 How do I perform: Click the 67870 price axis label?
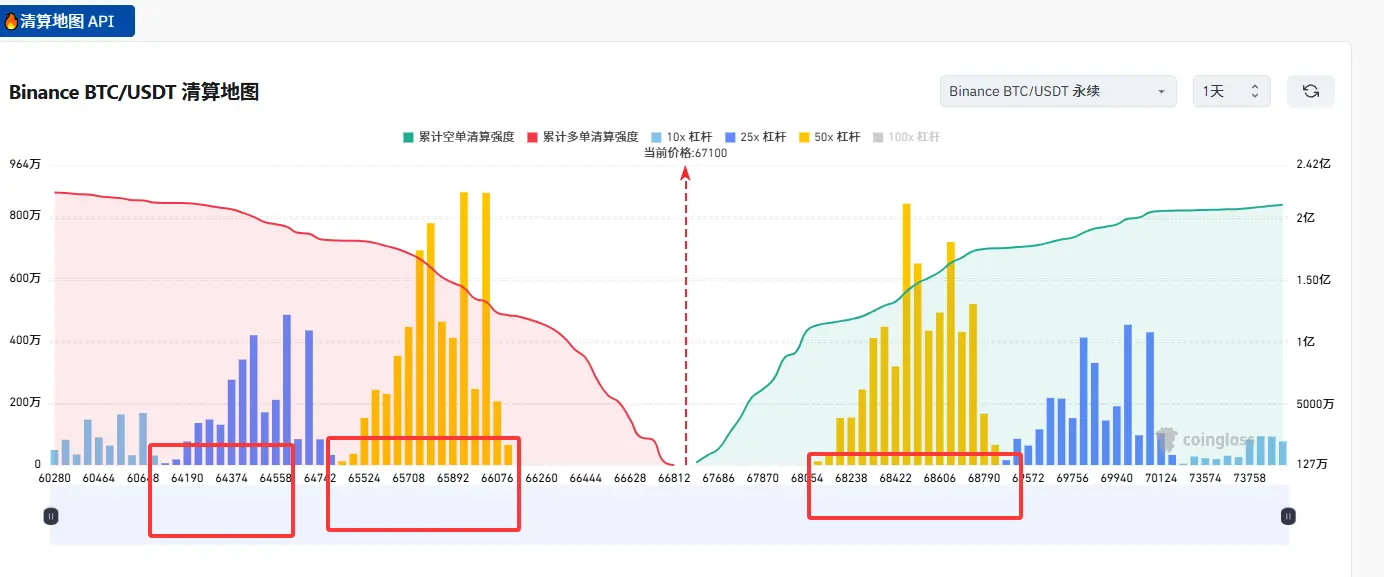(762, 479)
